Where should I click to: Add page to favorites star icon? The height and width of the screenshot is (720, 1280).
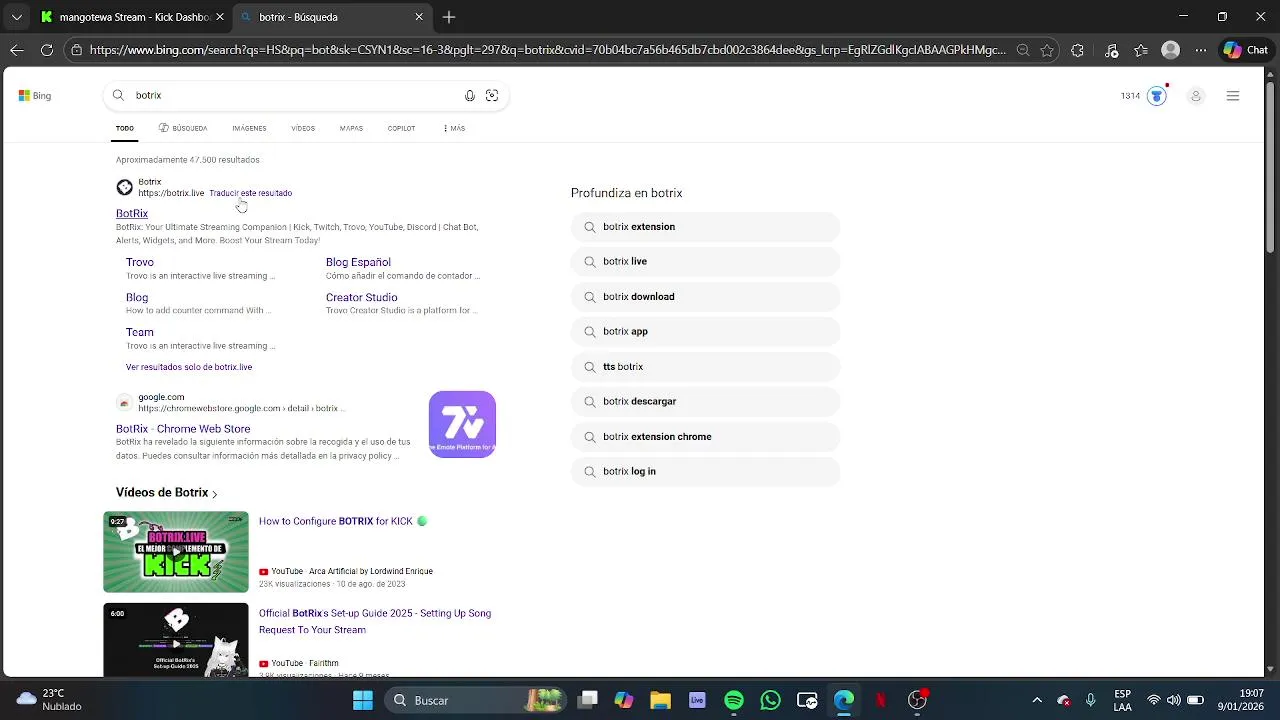pyautogui.click(x=1047, y=50)
